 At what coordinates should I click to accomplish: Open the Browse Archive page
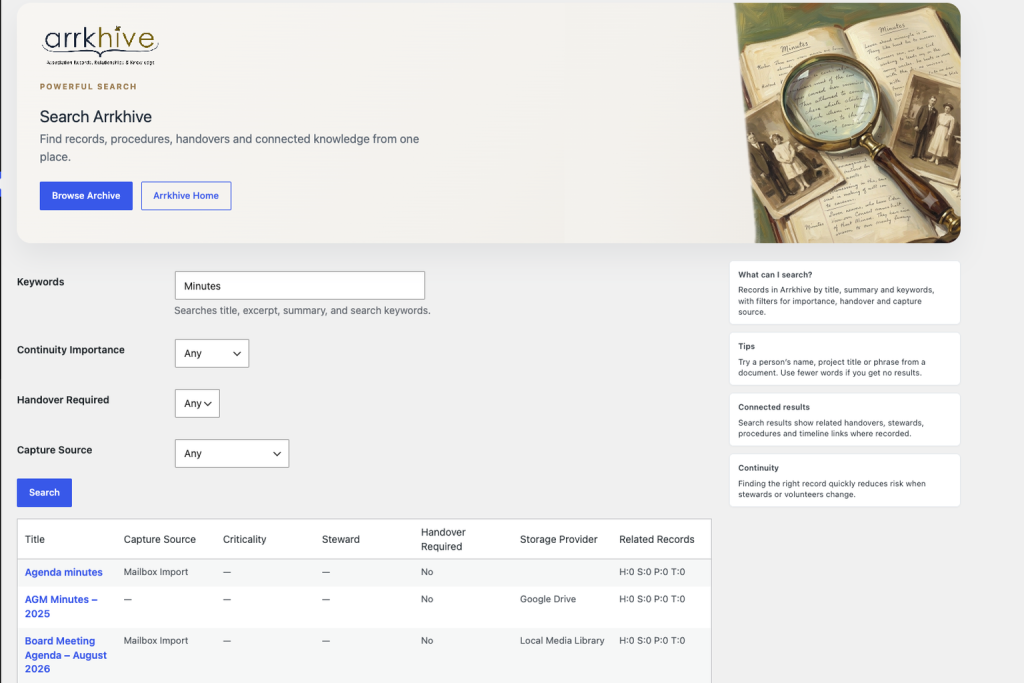click(x=86, y=196)
